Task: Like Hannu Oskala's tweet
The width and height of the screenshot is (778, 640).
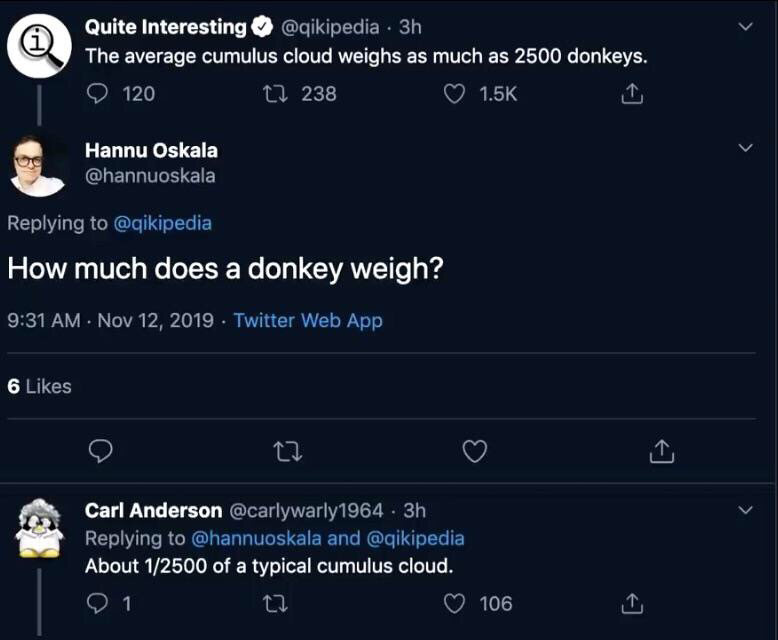Action: click(475, 452)
